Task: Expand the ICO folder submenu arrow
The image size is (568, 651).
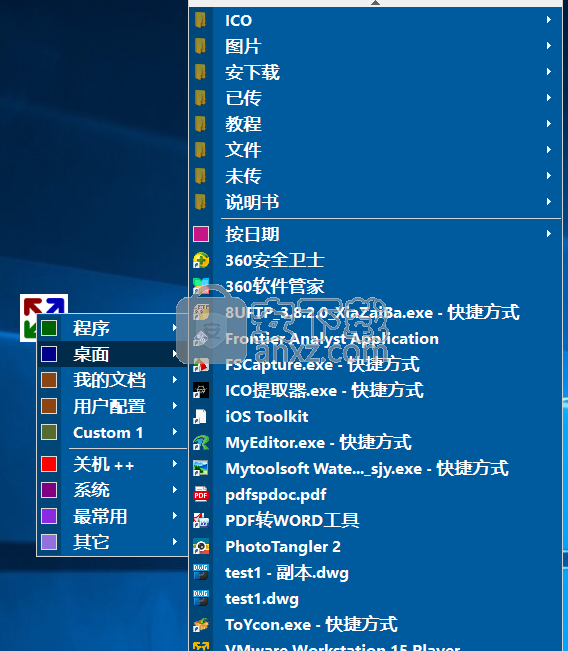Action: [548, 20]
